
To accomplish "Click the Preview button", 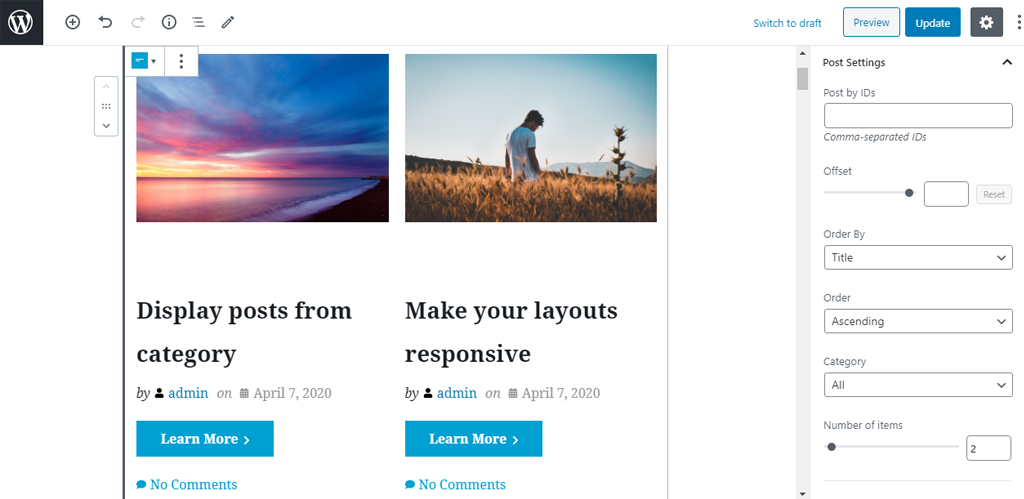I will [871, 22].
